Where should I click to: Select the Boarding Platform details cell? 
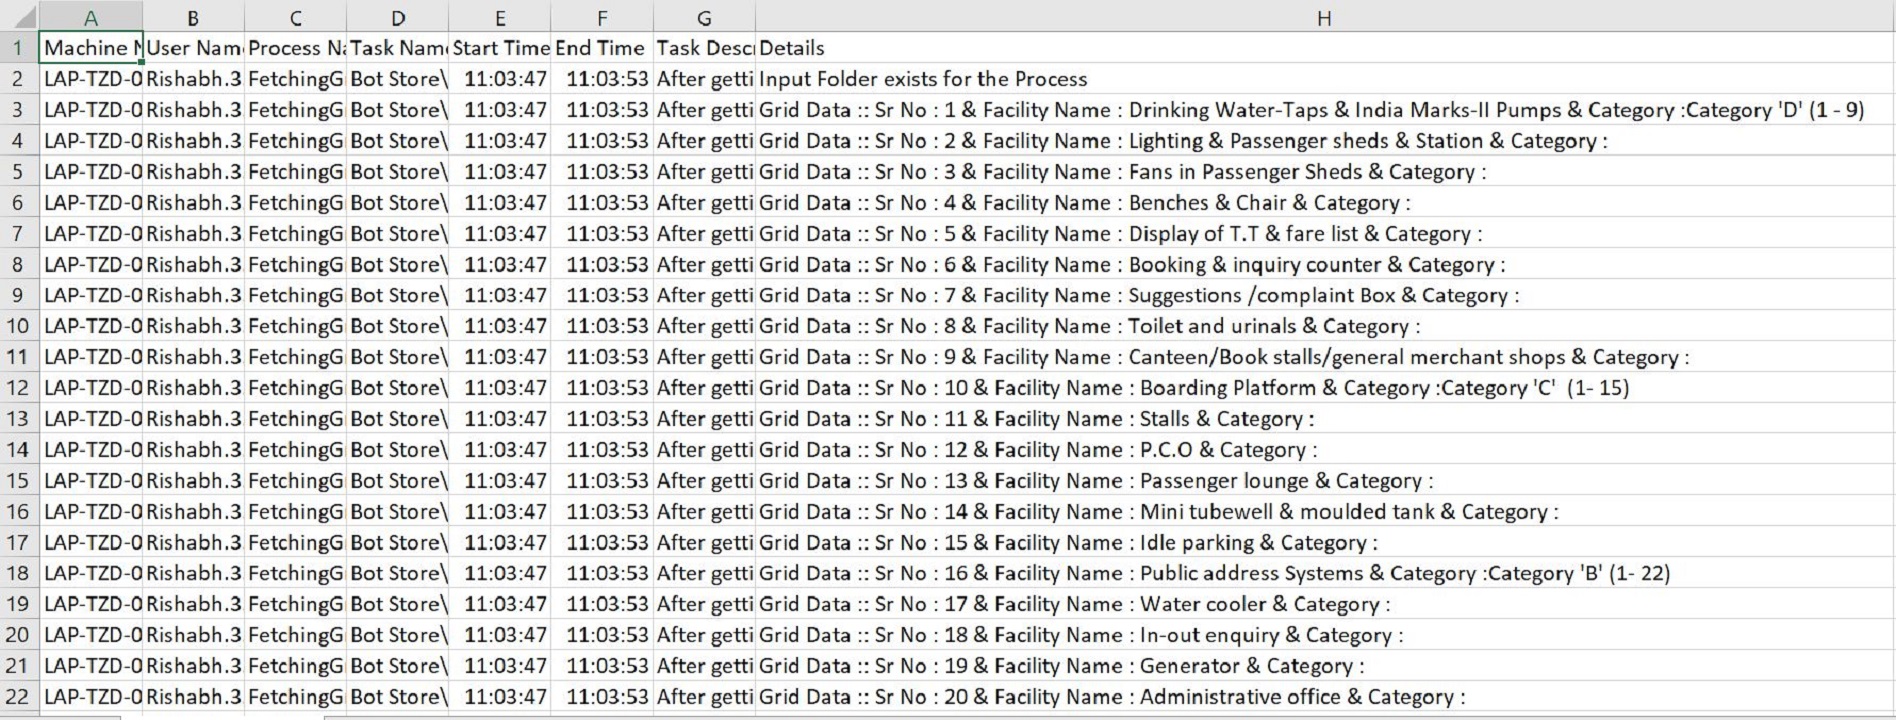tap(1324, 388)
